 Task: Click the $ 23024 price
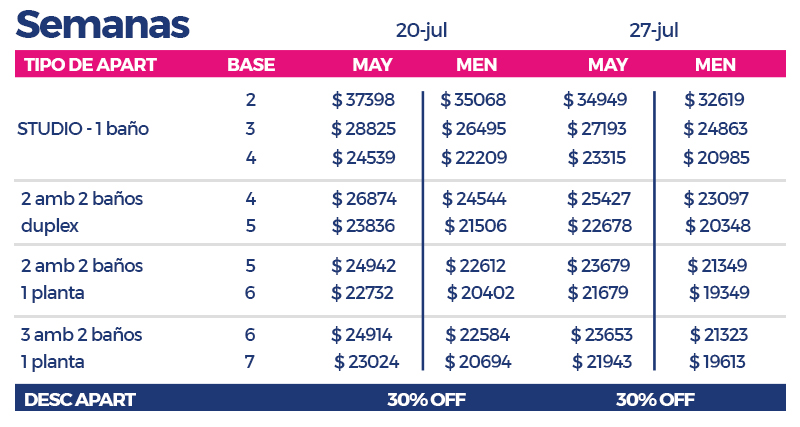click(x=366, y=361)
